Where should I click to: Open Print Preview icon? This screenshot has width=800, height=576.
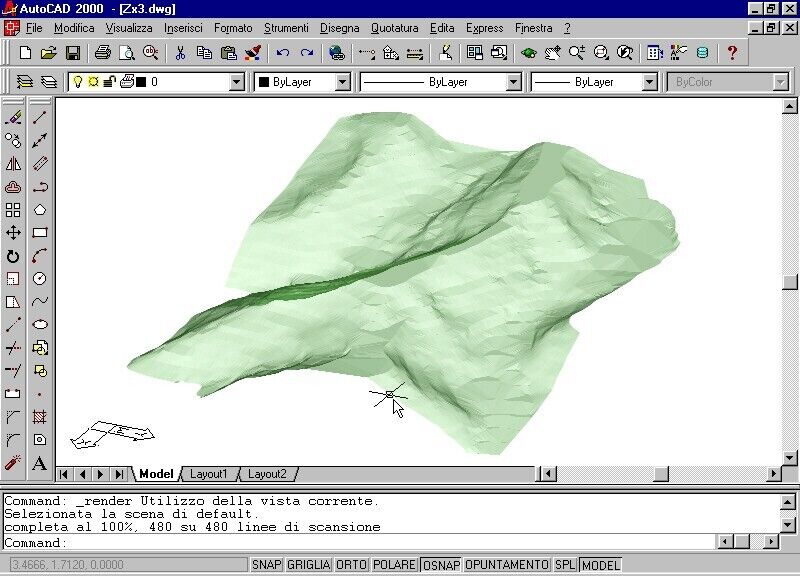tap(127, 53)
